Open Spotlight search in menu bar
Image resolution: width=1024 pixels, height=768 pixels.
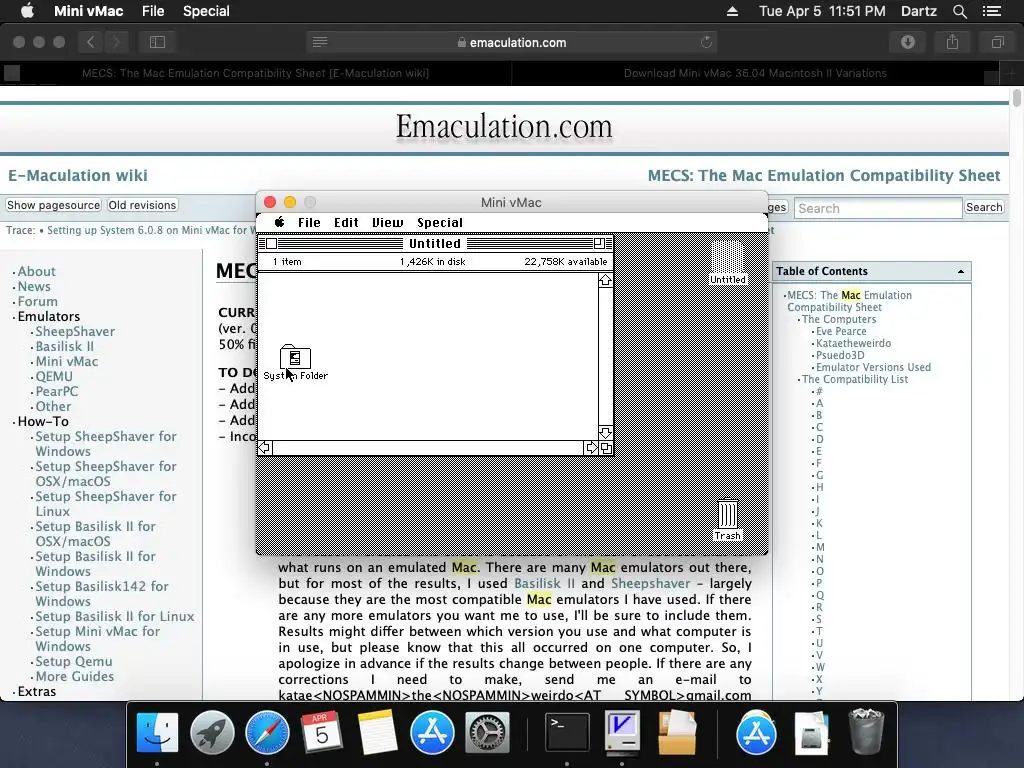[x=959, y=11]
